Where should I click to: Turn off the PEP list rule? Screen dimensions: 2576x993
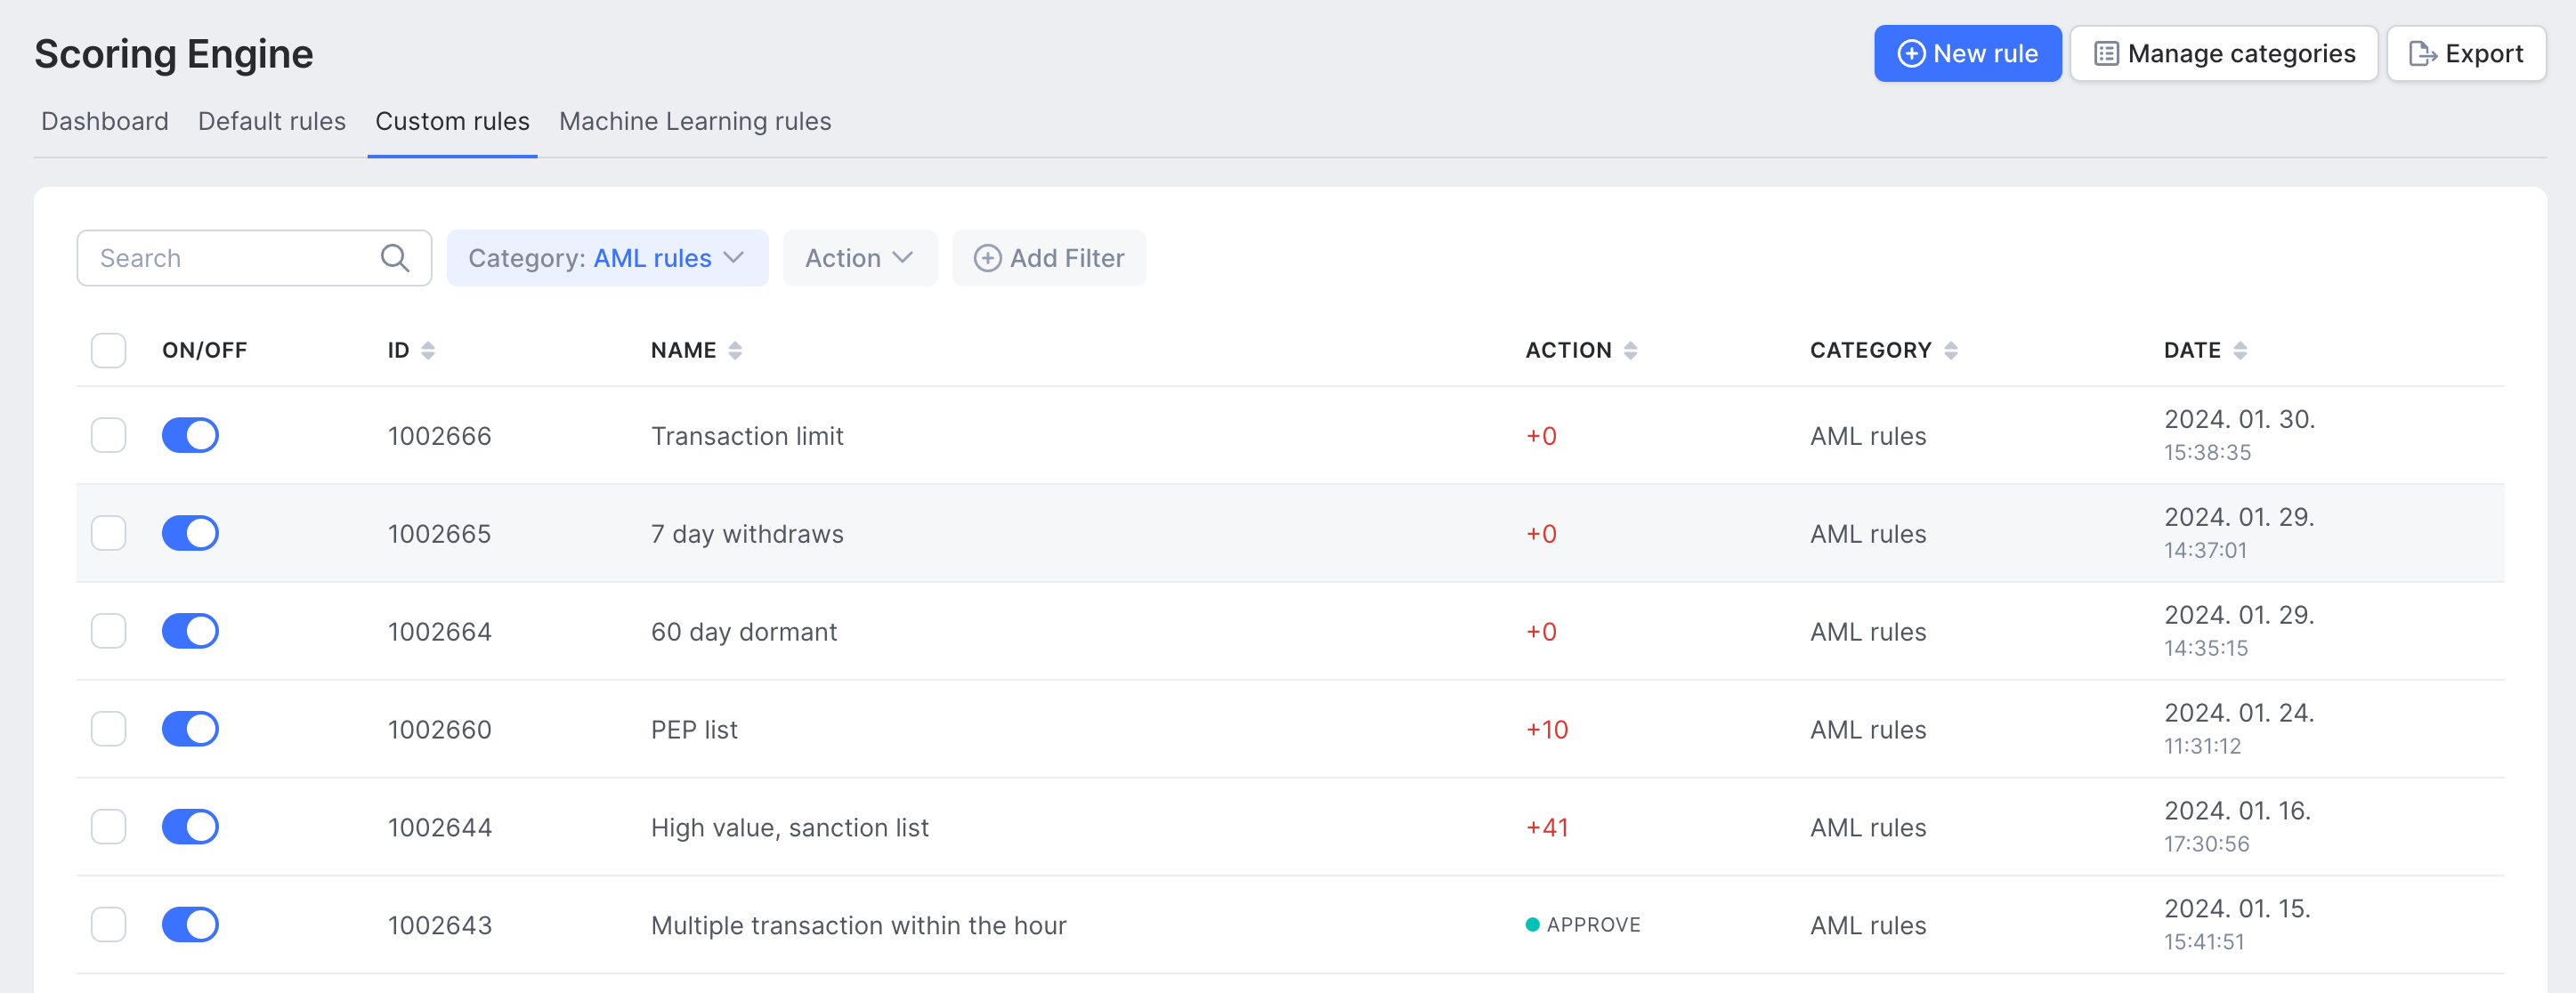point(190,729)
